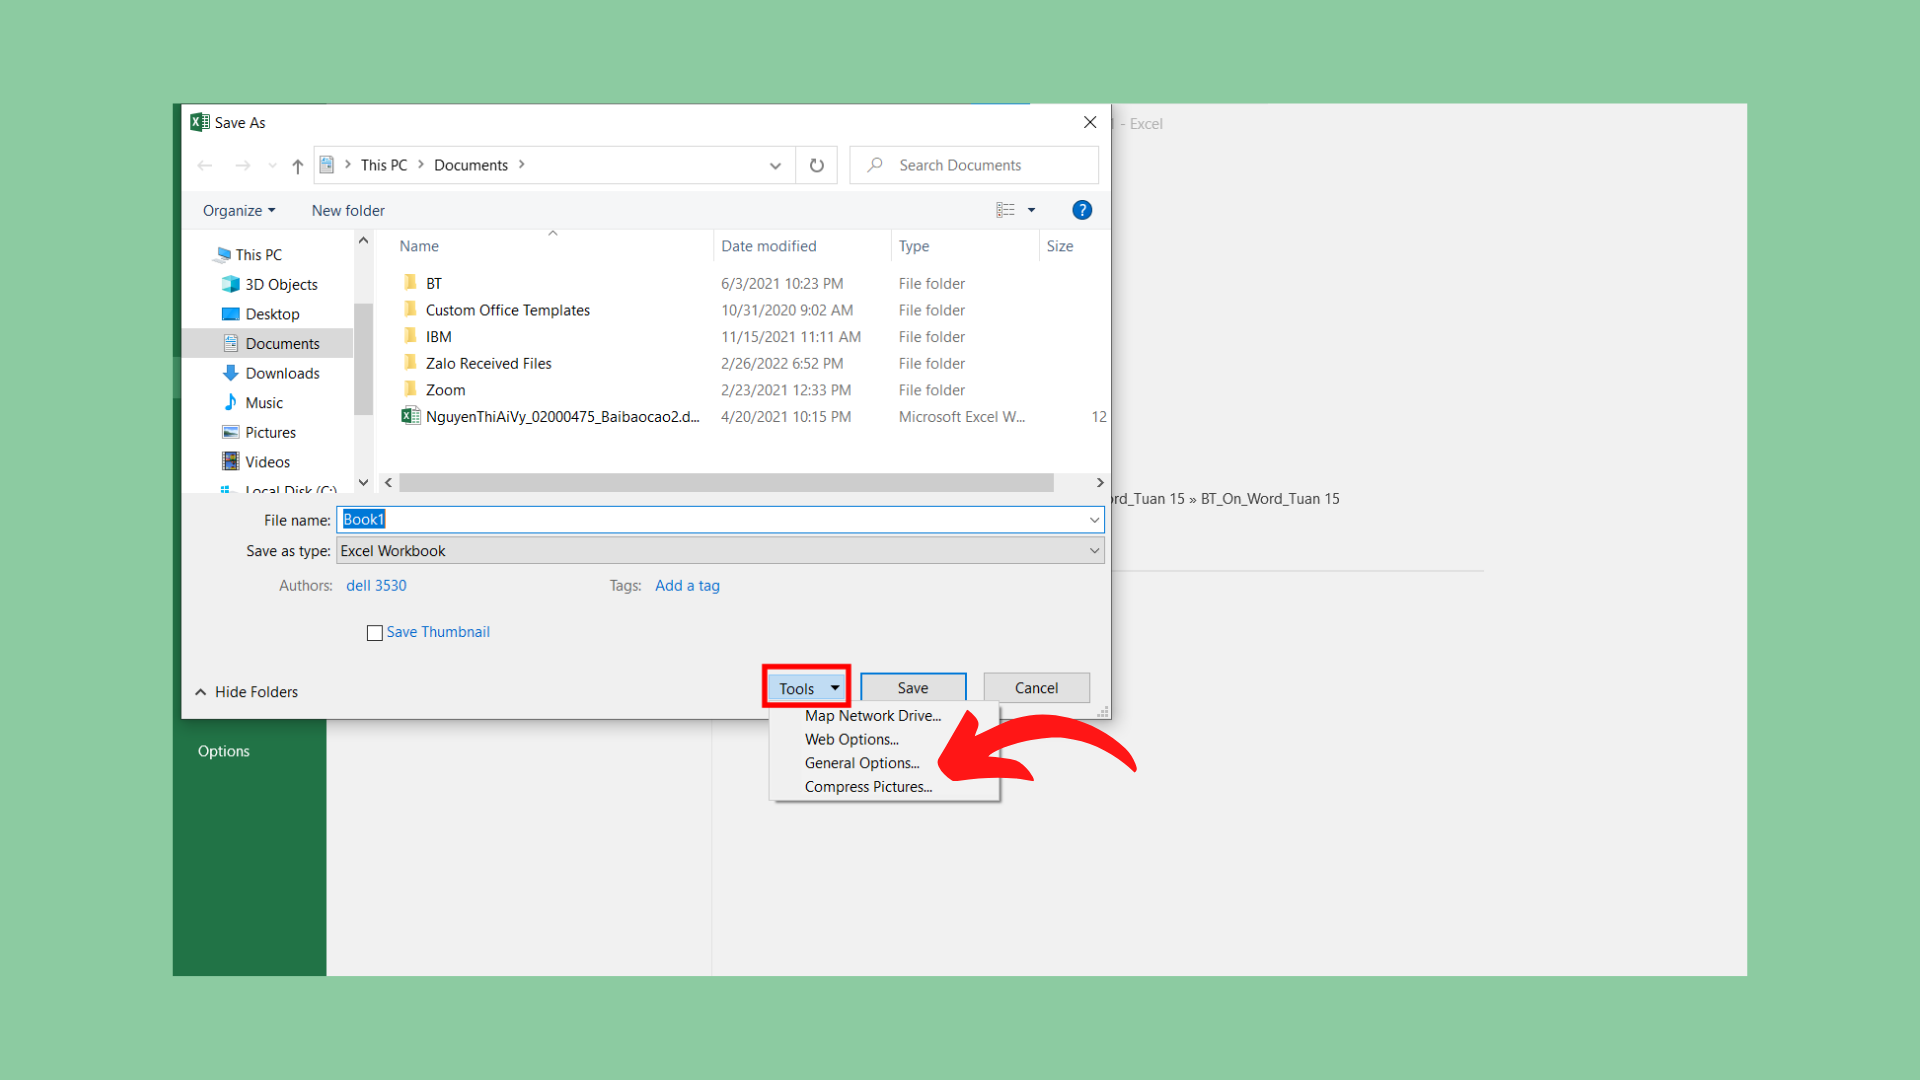The width and height of the screenshot is (1920, 1080).
Task: Click the Add a tag link
Action: coord(687,586)
